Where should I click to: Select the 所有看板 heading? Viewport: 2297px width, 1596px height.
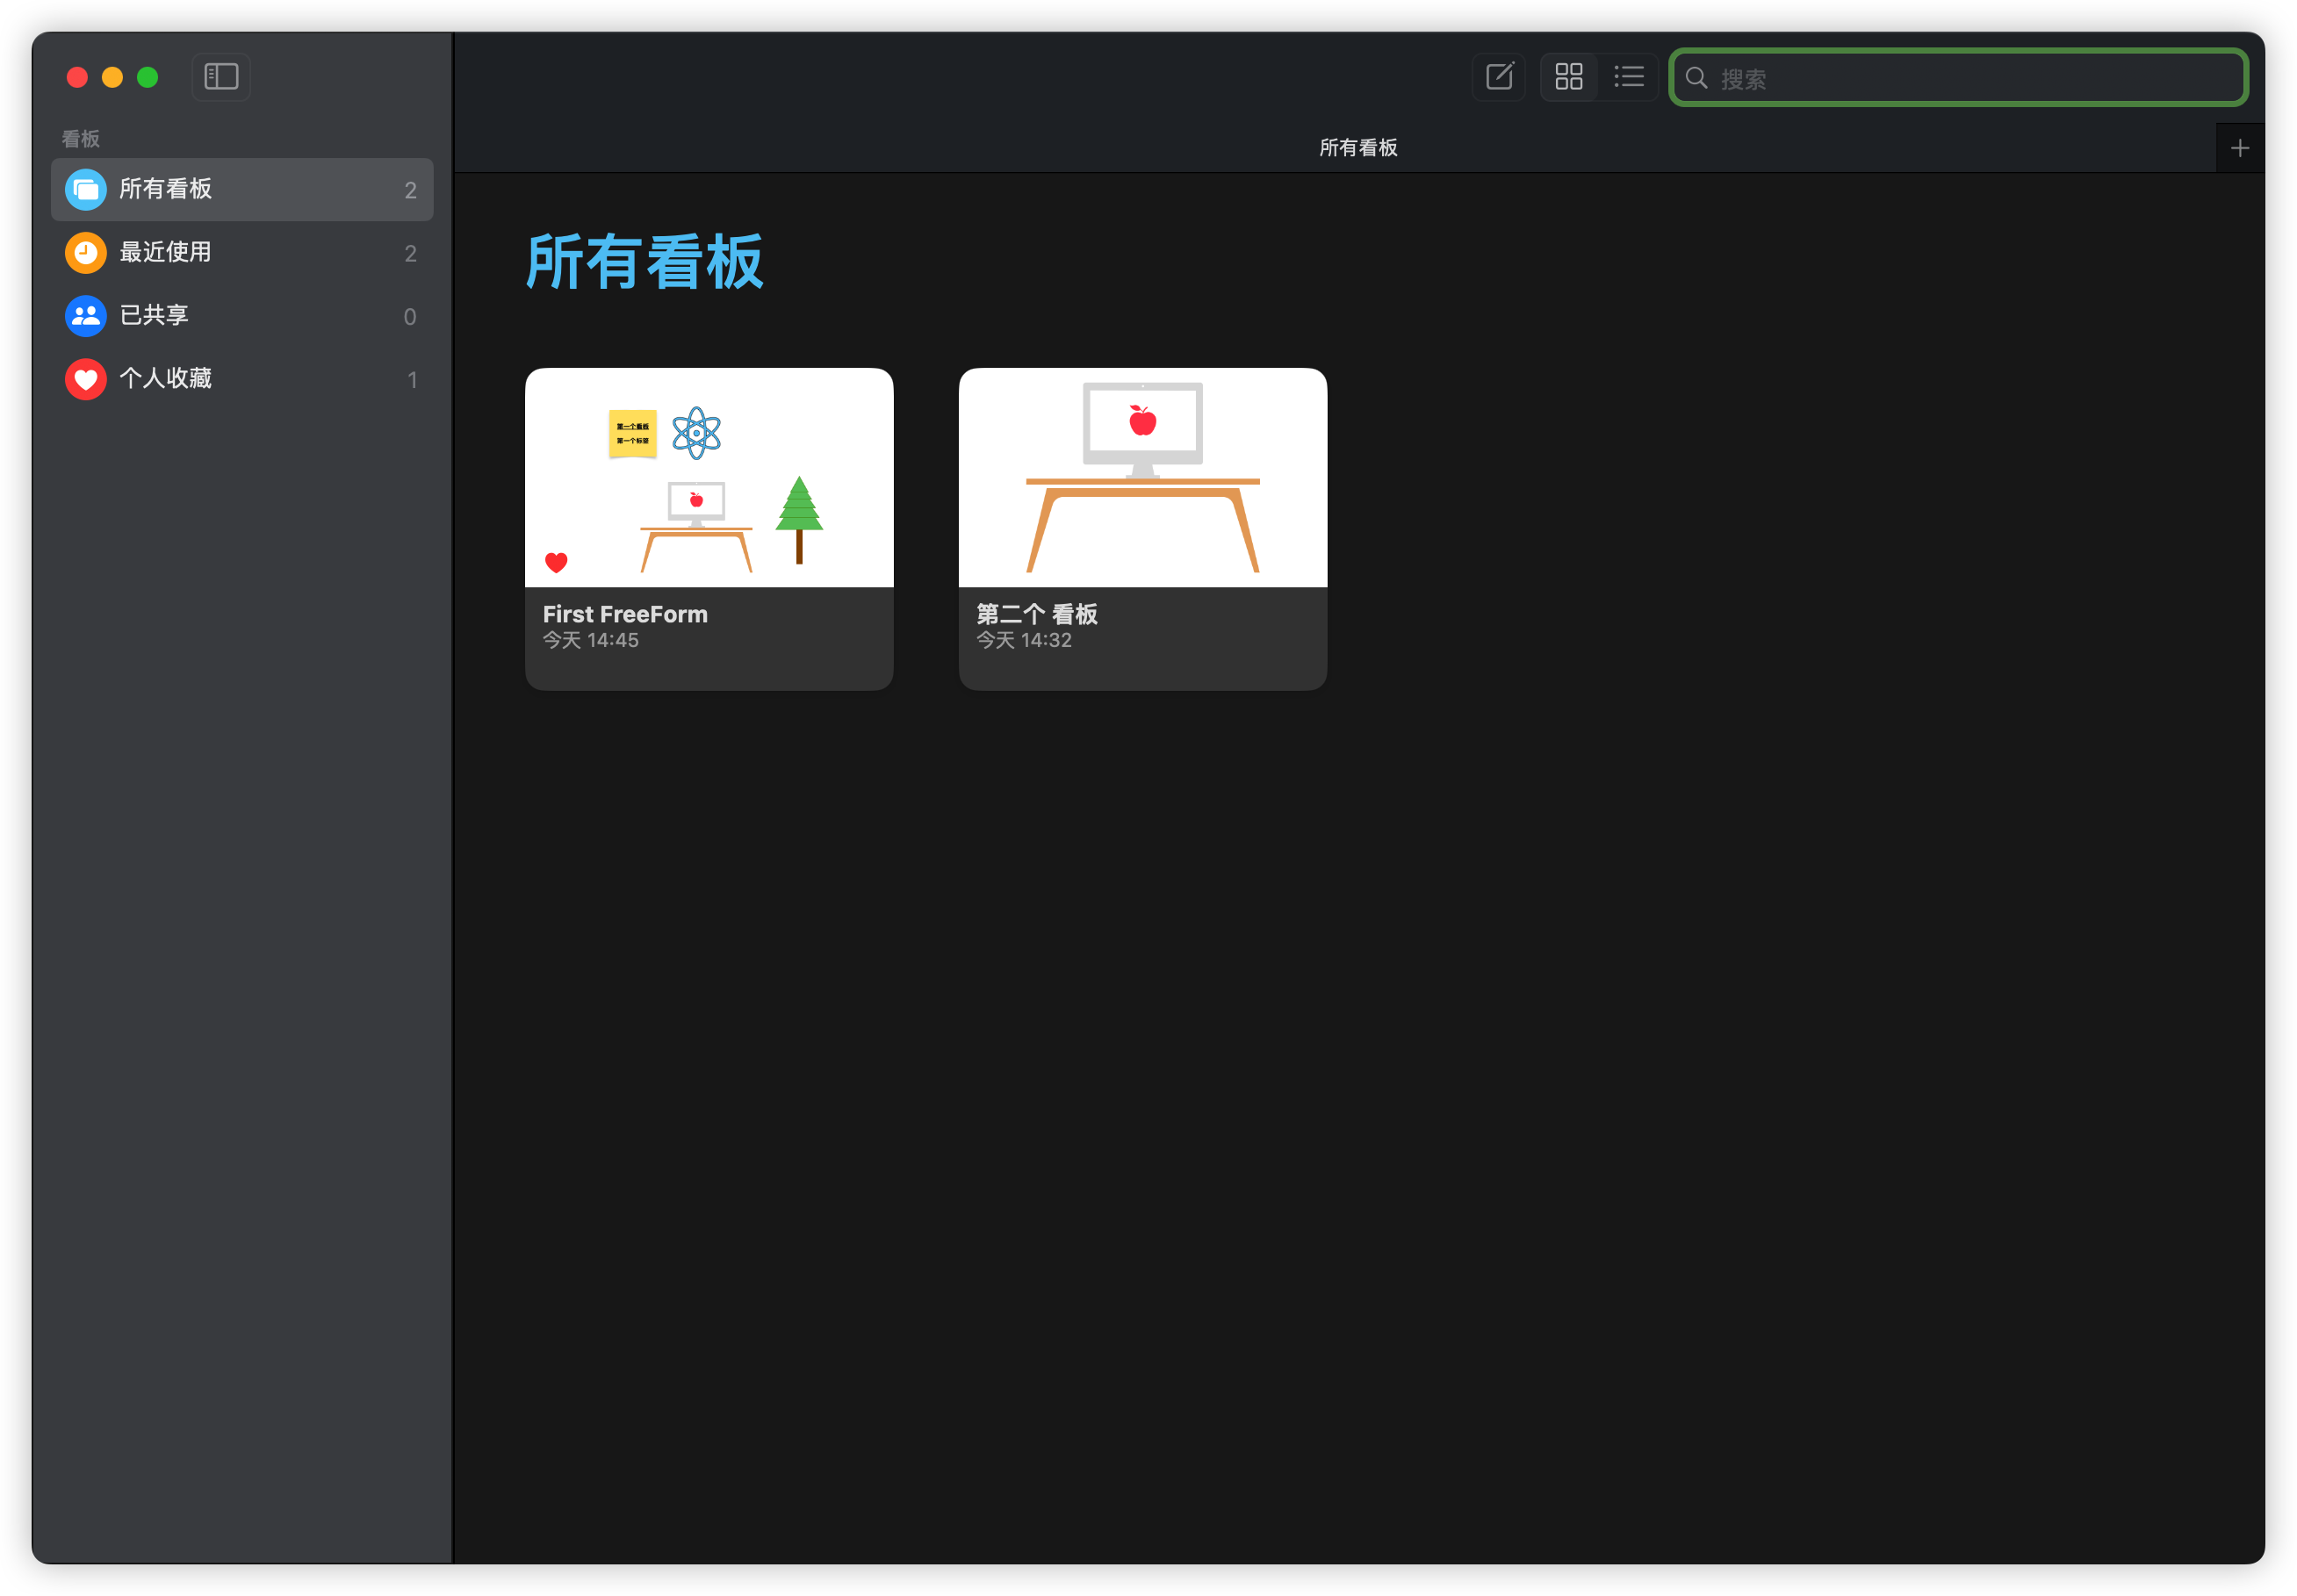click(644, 261)
